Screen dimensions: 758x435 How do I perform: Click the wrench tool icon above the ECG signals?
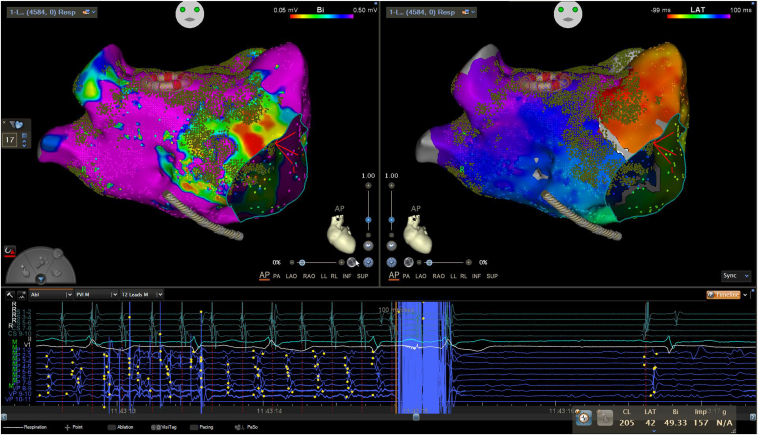[x=9, y=295]
